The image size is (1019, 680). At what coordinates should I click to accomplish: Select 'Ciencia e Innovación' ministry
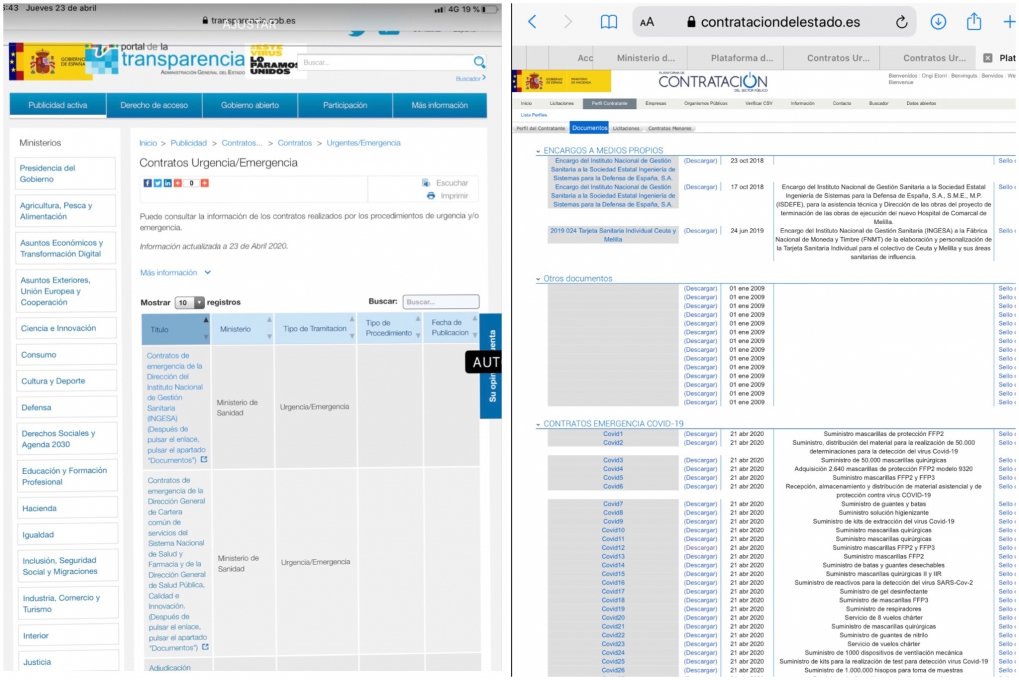[x=66, y=328]
